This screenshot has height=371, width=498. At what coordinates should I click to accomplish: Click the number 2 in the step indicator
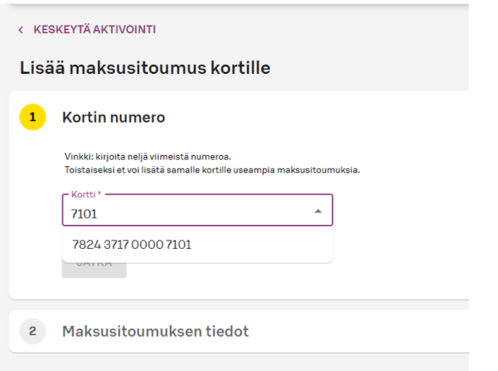tap(33, 331)
